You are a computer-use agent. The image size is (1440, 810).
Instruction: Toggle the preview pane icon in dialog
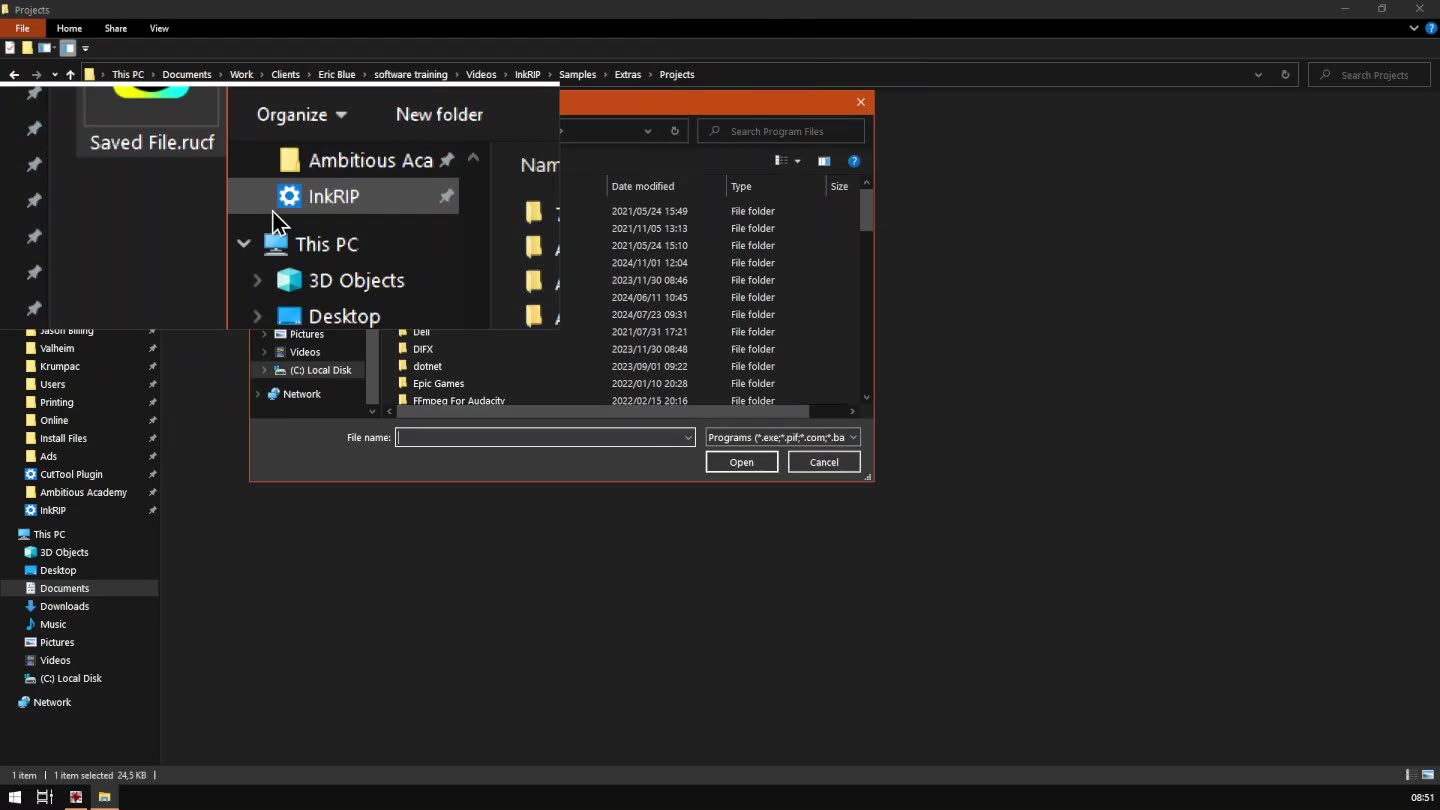[823, 161]
